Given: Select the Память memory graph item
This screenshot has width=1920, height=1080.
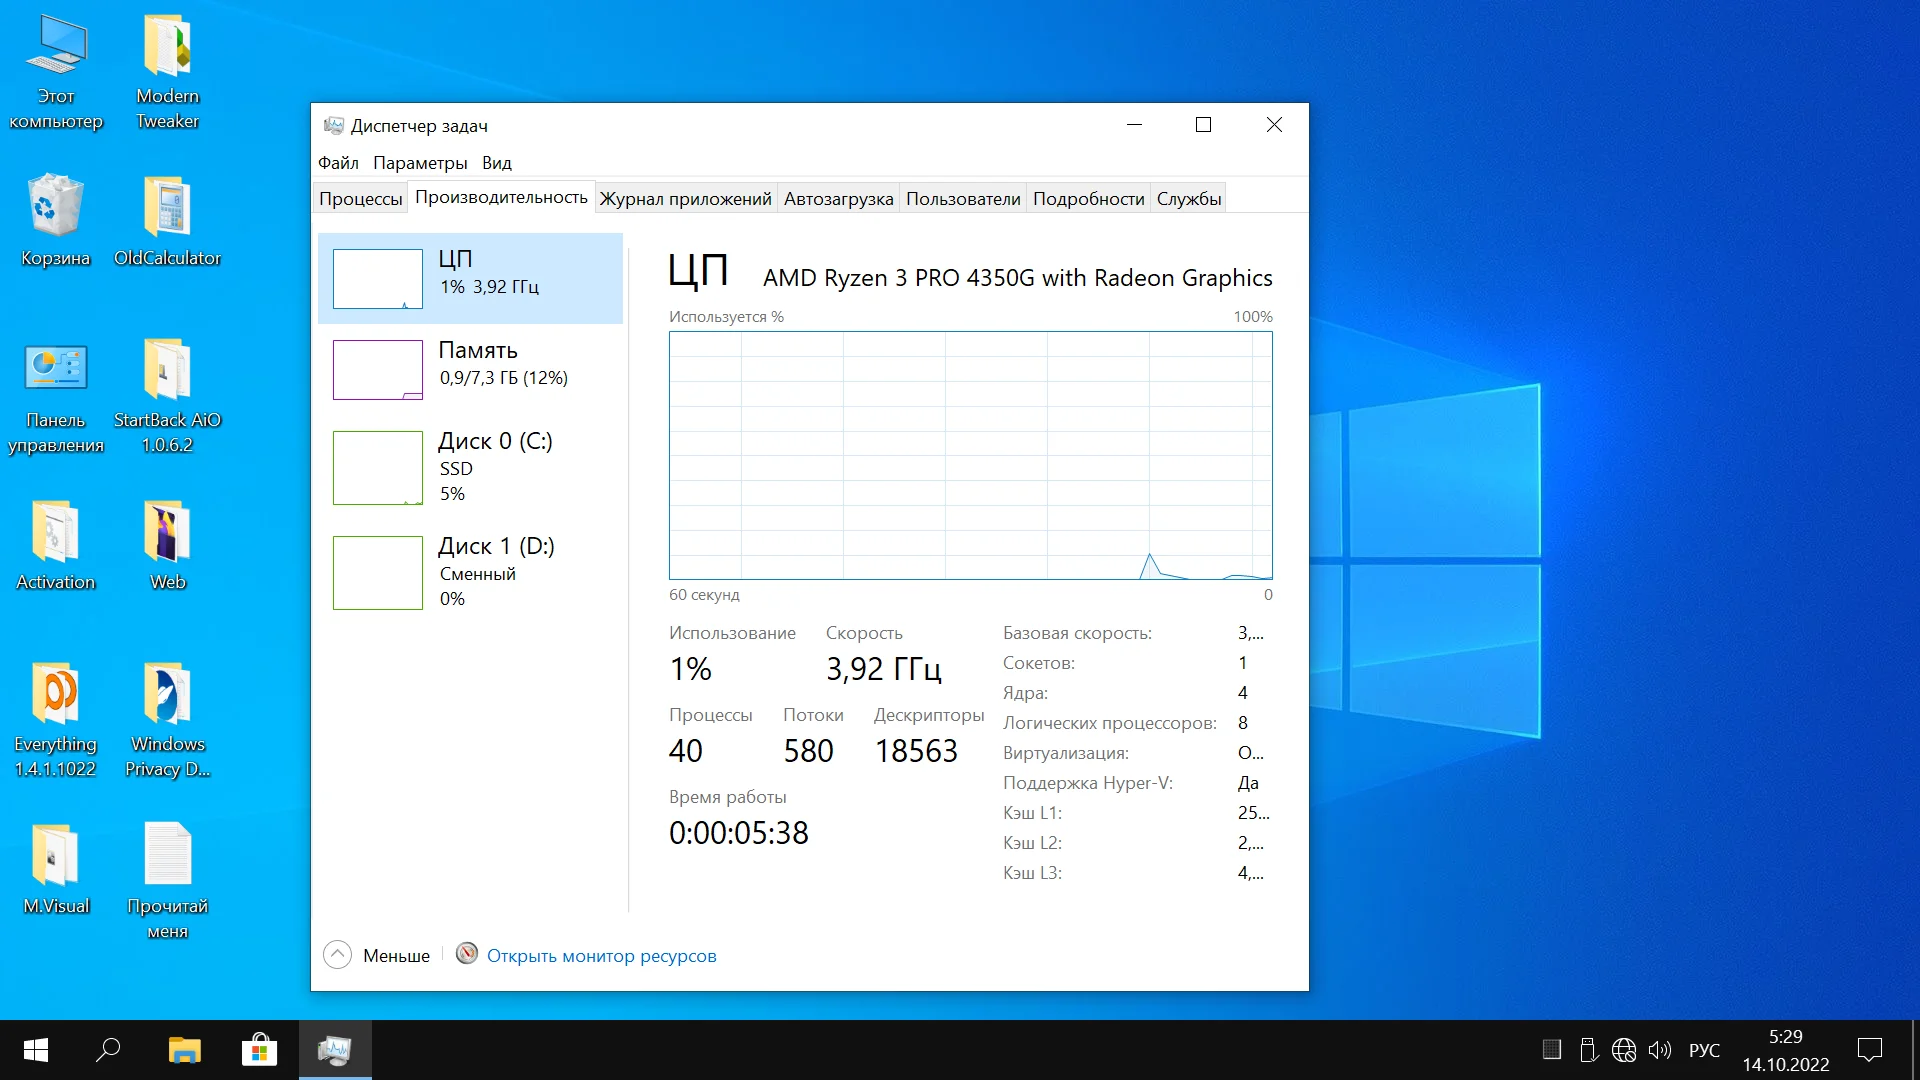Looking at the screenshot, I should point(470,369).
